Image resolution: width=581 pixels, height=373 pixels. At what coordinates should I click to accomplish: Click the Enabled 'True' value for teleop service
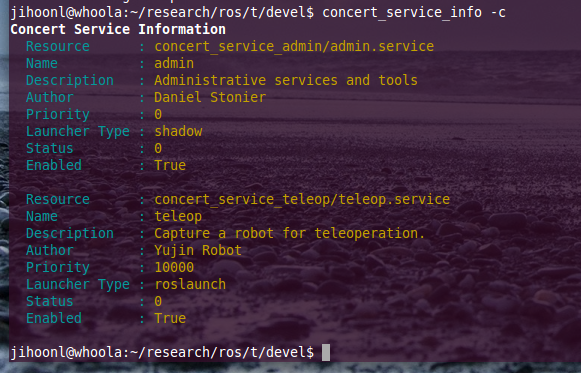click(x=170, y=318)
